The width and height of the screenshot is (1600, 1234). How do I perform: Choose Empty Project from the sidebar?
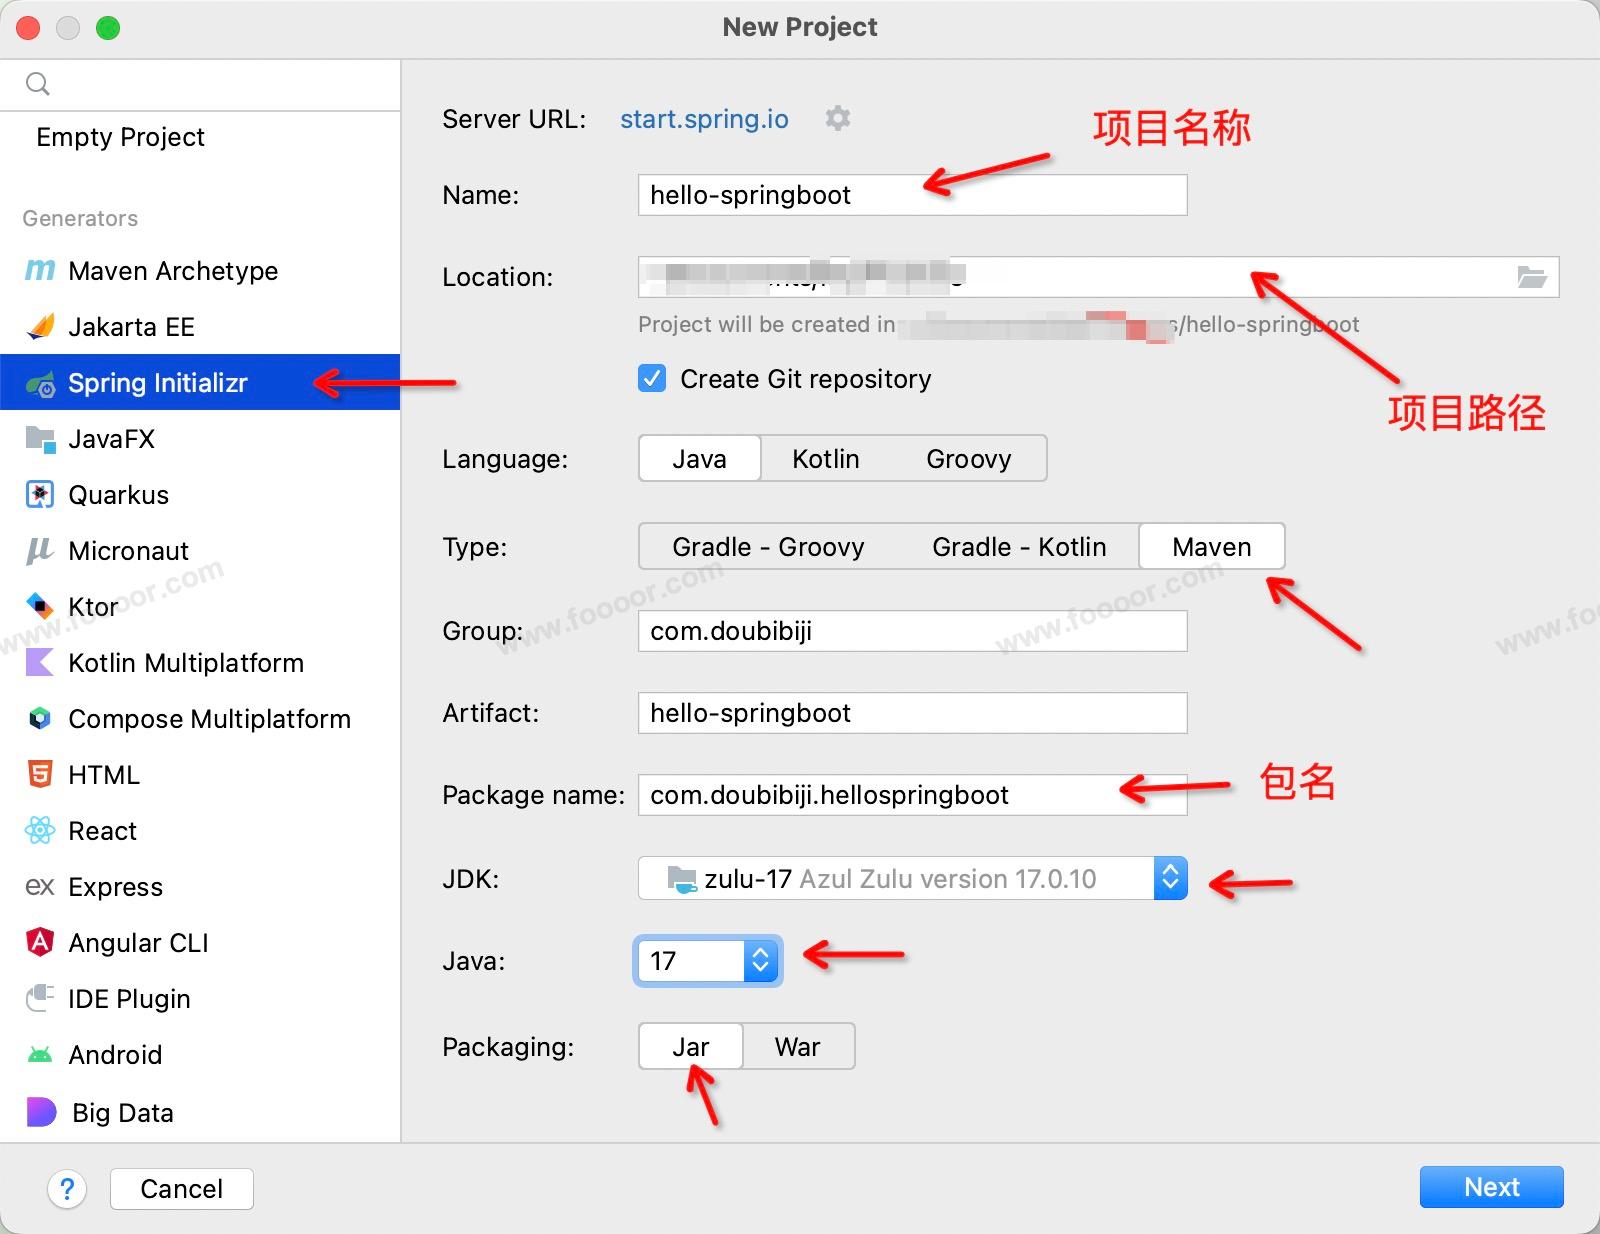click(x=120, y=137)
